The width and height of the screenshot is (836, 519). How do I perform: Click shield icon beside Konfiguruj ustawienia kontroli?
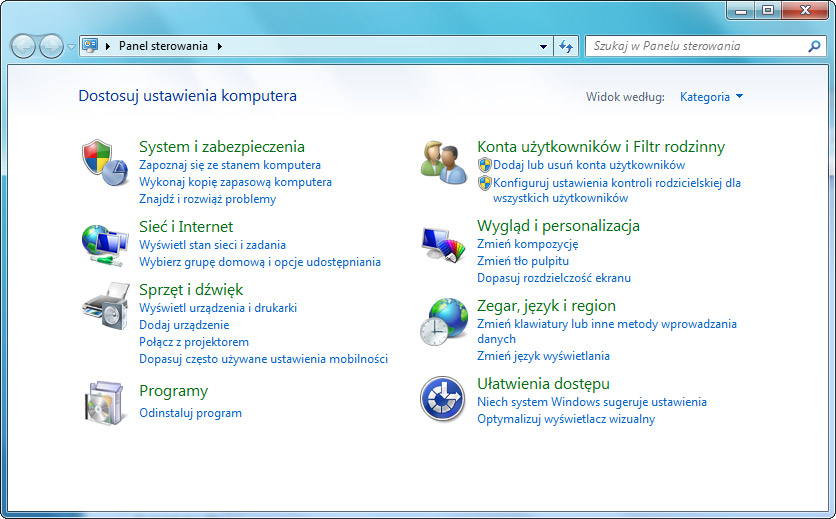tap(484, 183)
